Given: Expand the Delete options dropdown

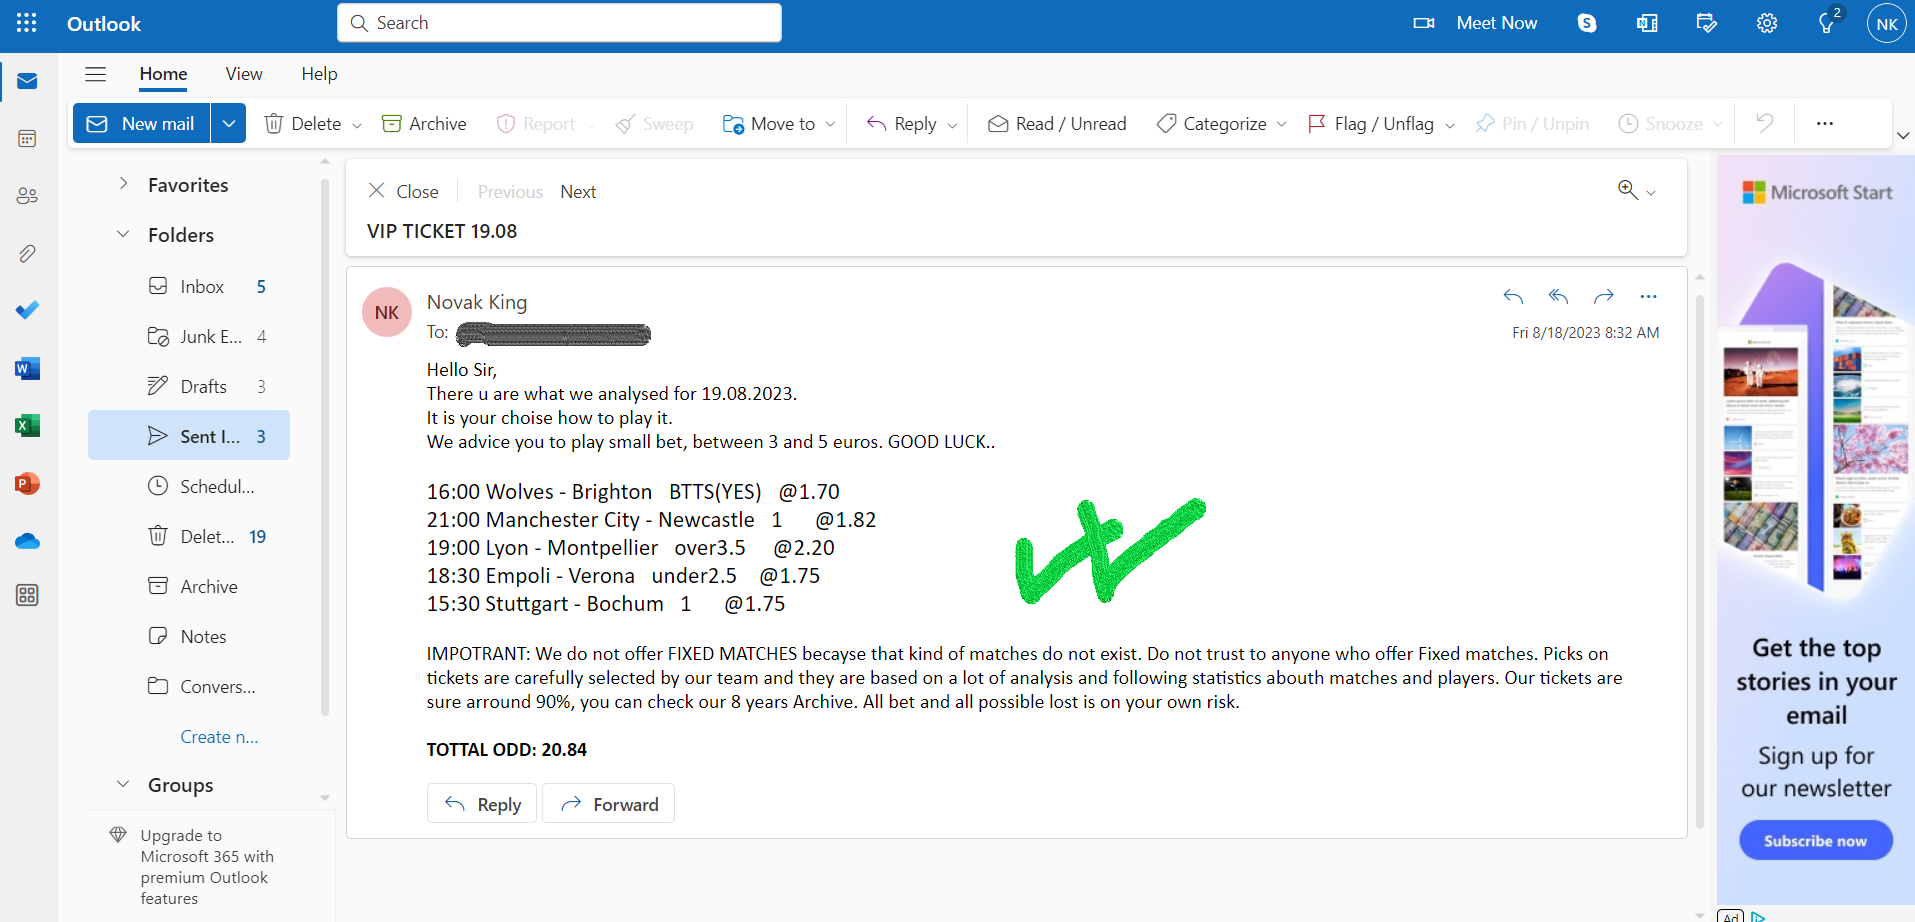Looking at the screenshot, I should [x=357, y=125].
